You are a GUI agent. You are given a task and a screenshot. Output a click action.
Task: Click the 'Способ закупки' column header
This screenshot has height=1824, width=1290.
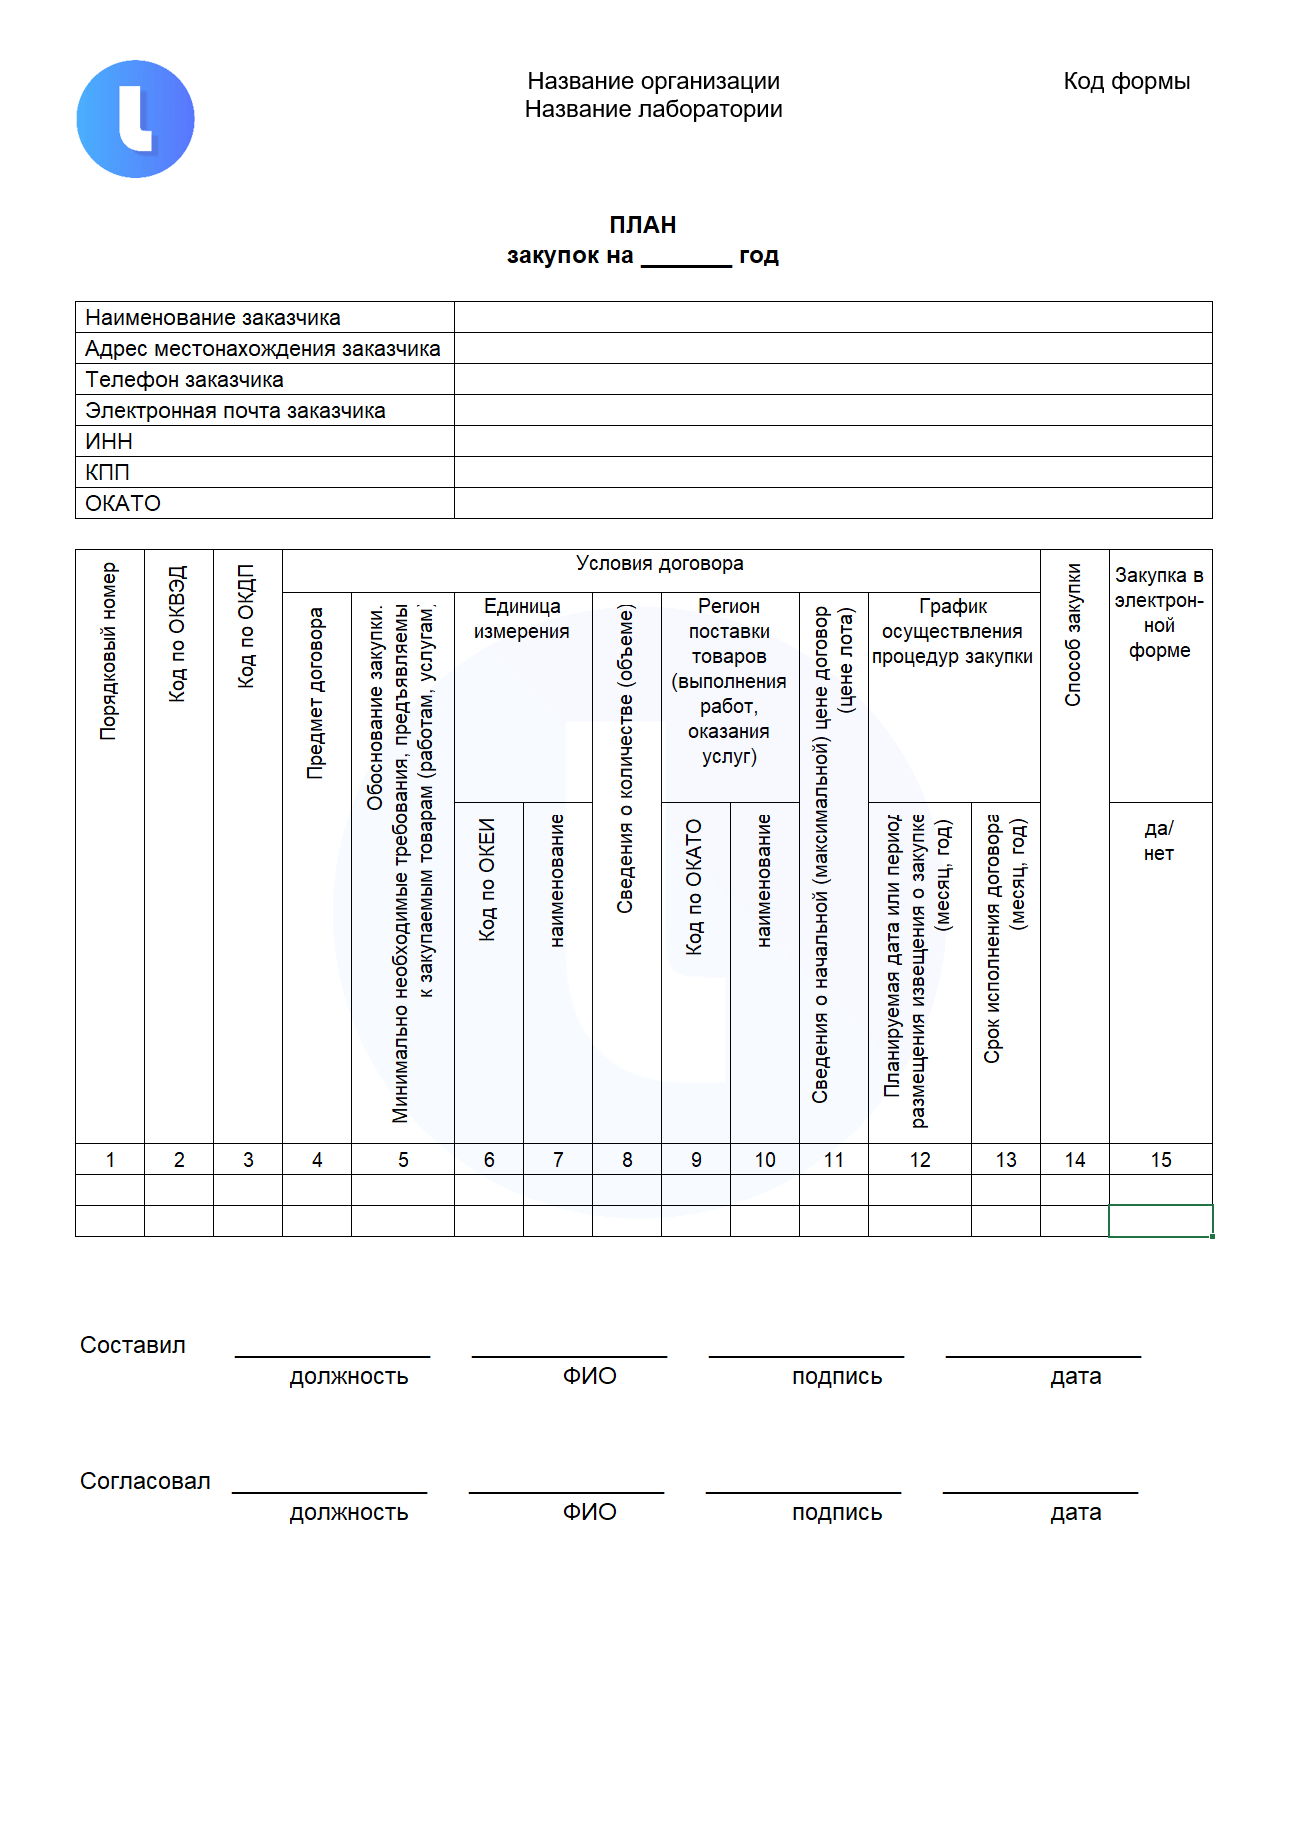pos(1075,846)
